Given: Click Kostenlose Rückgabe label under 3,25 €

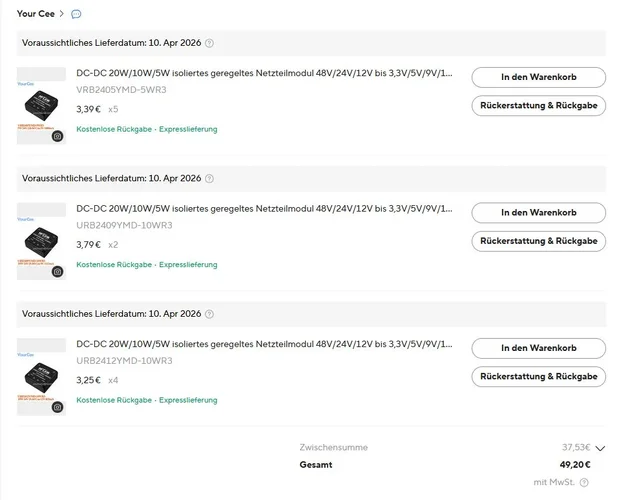Looking at the screenshot, I should 114,400.
